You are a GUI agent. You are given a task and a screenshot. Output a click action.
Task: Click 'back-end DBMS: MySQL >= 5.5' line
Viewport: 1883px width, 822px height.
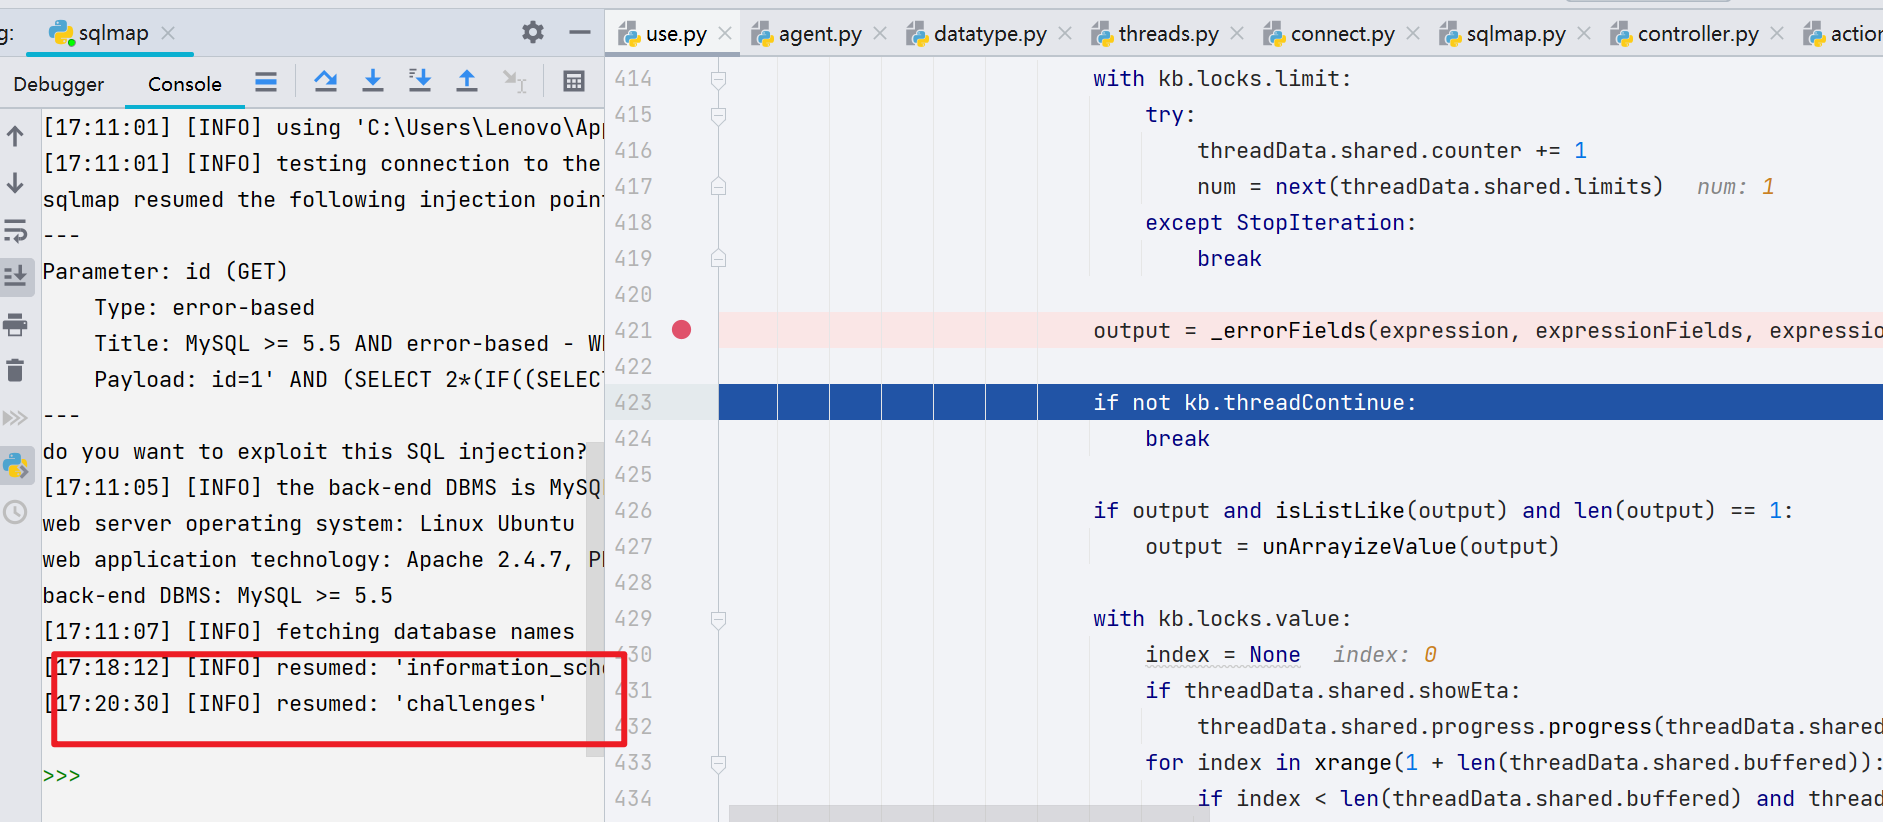[218, 595]
